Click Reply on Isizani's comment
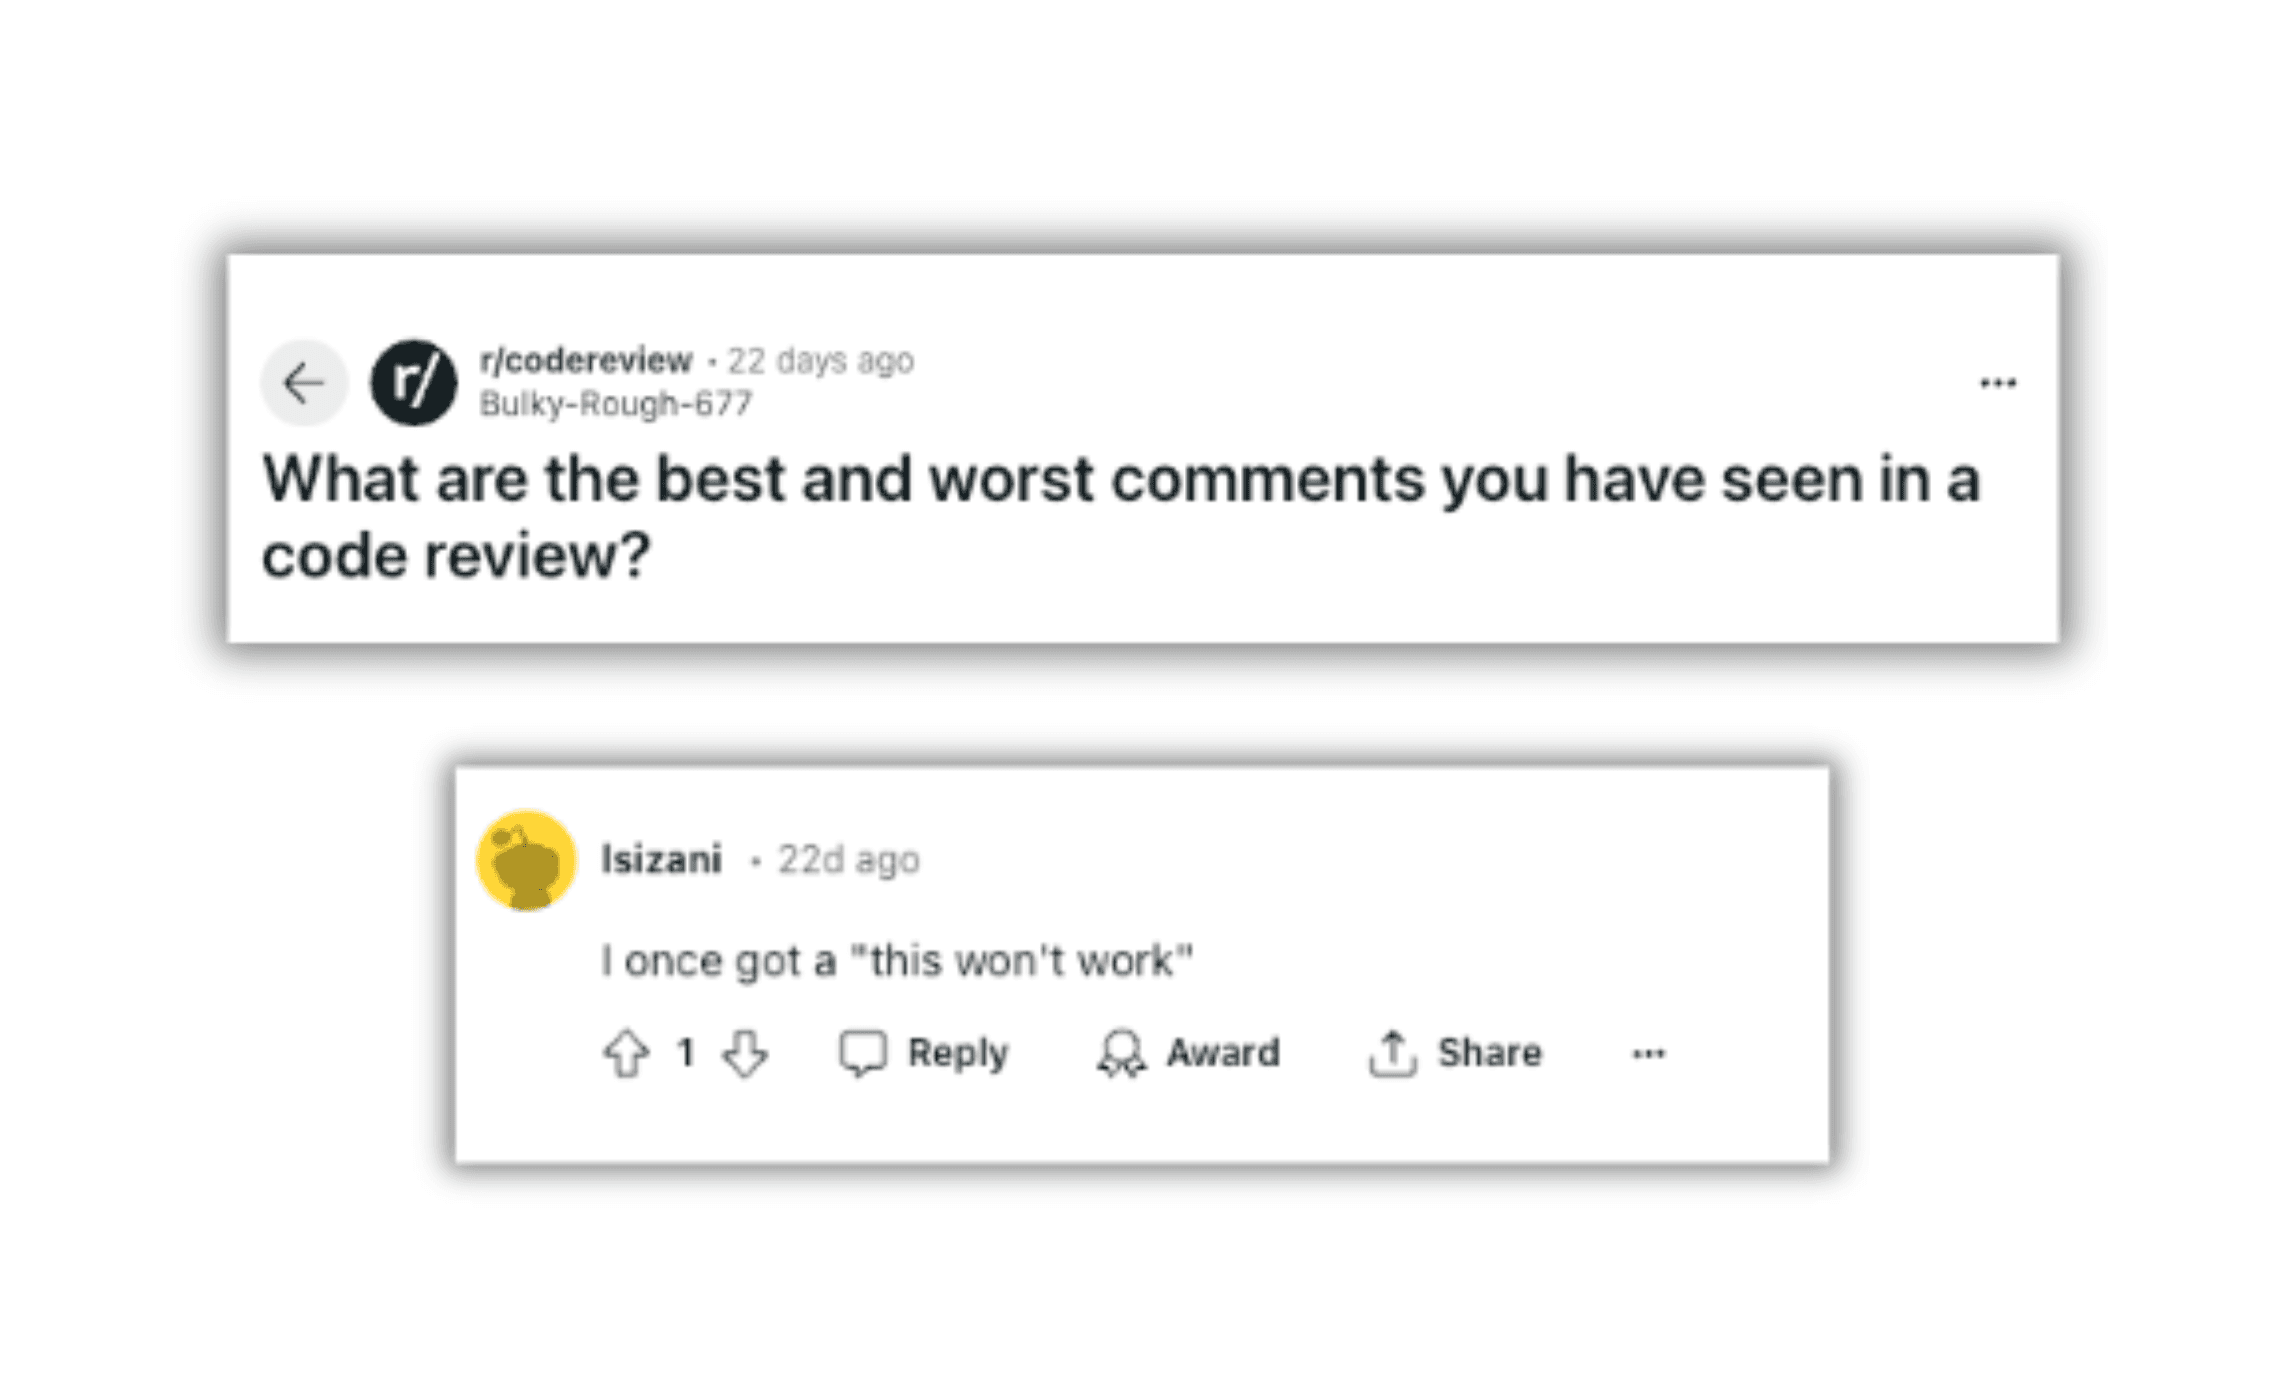Screen dimensions: 2275x1400 click(934, 1052)
